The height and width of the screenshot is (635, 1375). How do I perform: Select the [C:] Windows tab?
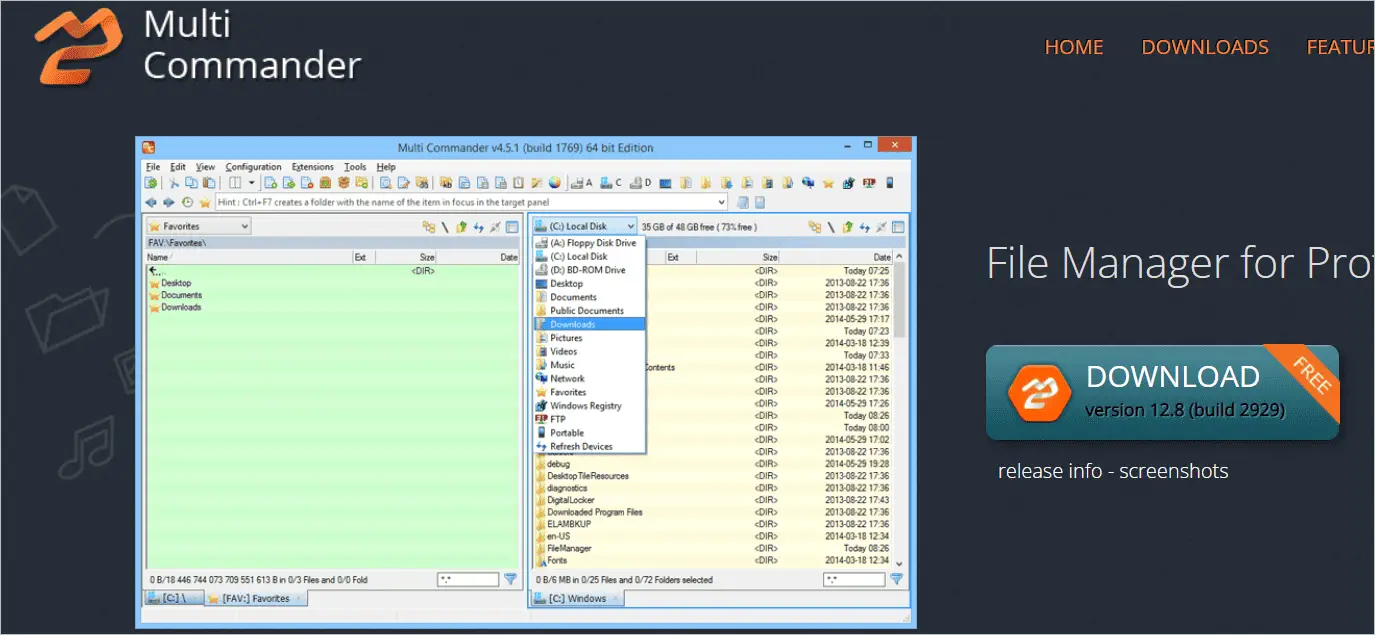click(x=577, y=598)
